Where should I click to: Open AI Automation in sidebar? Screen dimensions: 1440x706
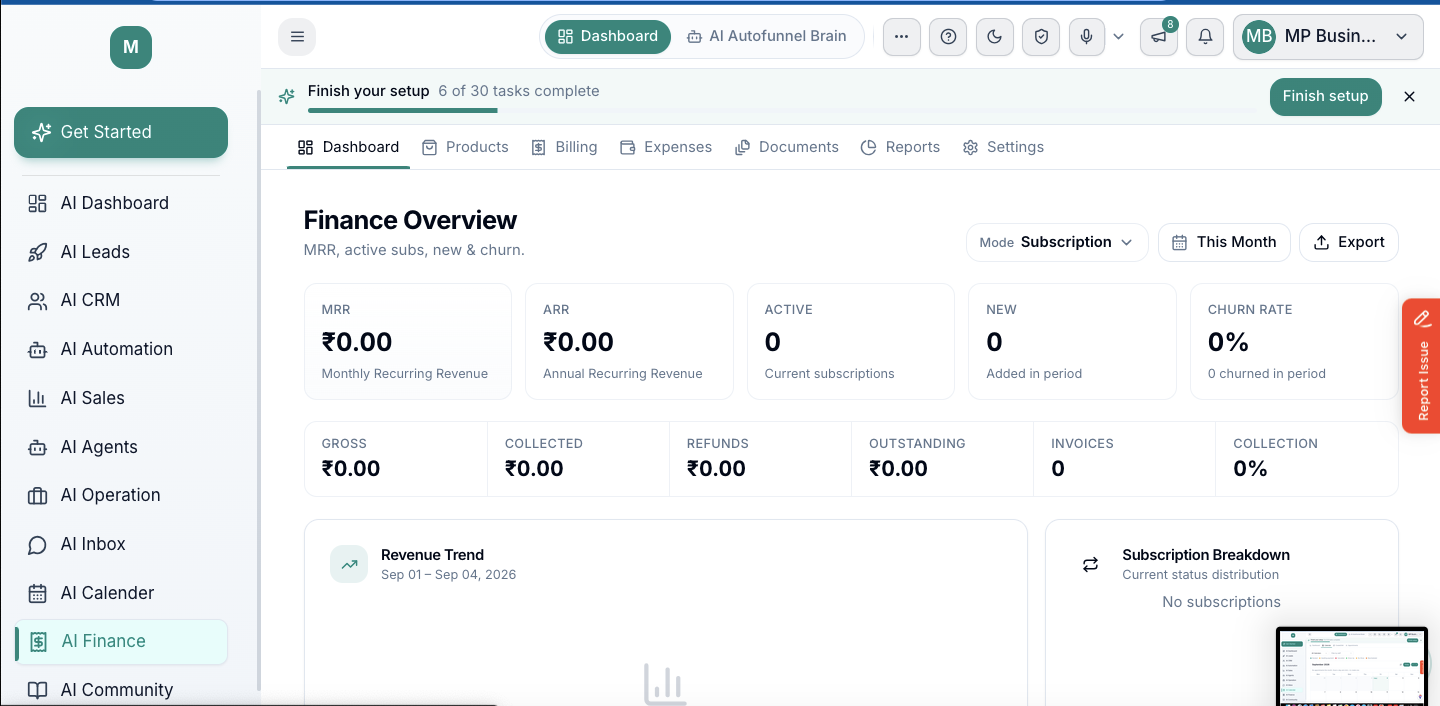pos(121,349)
